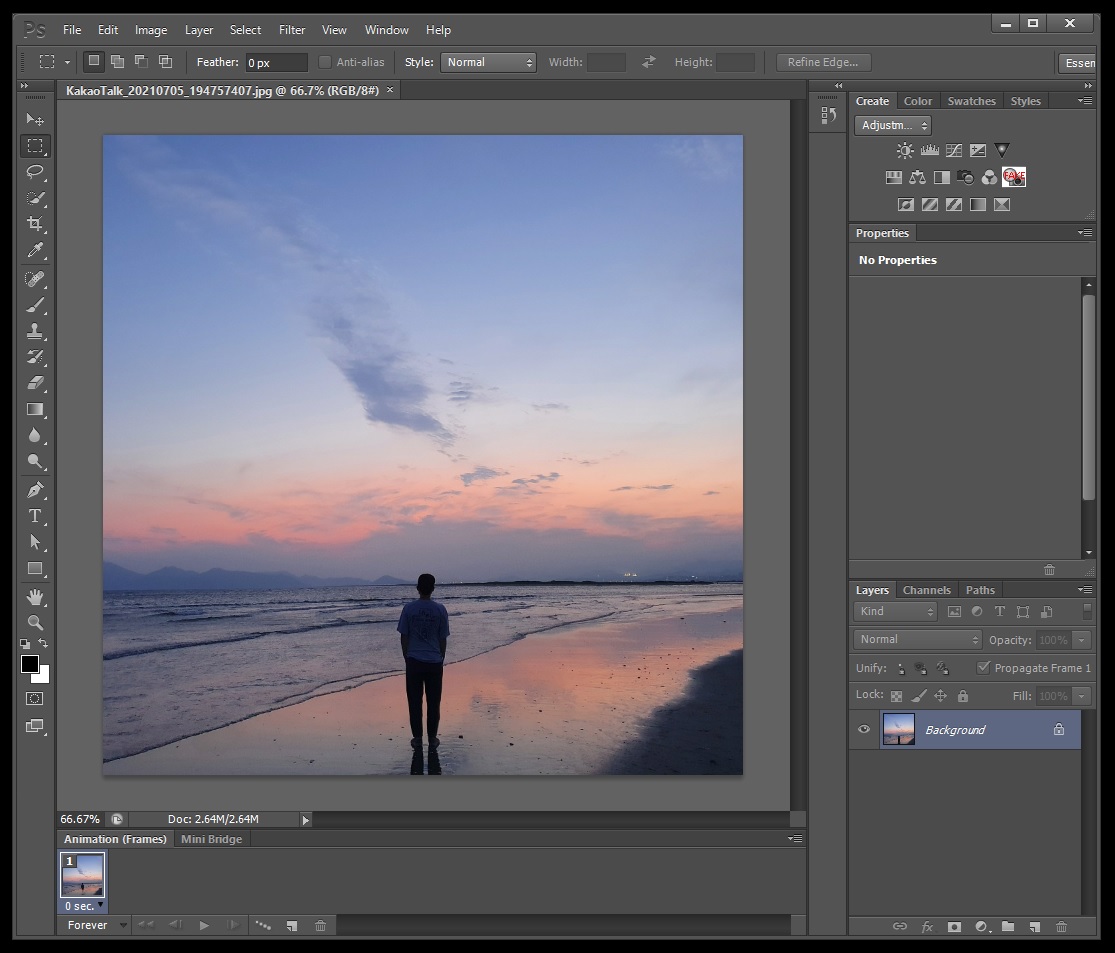Open tool preset picker arrow
This screenshot has width=1115, height=953.
click(x=68, y=62)
